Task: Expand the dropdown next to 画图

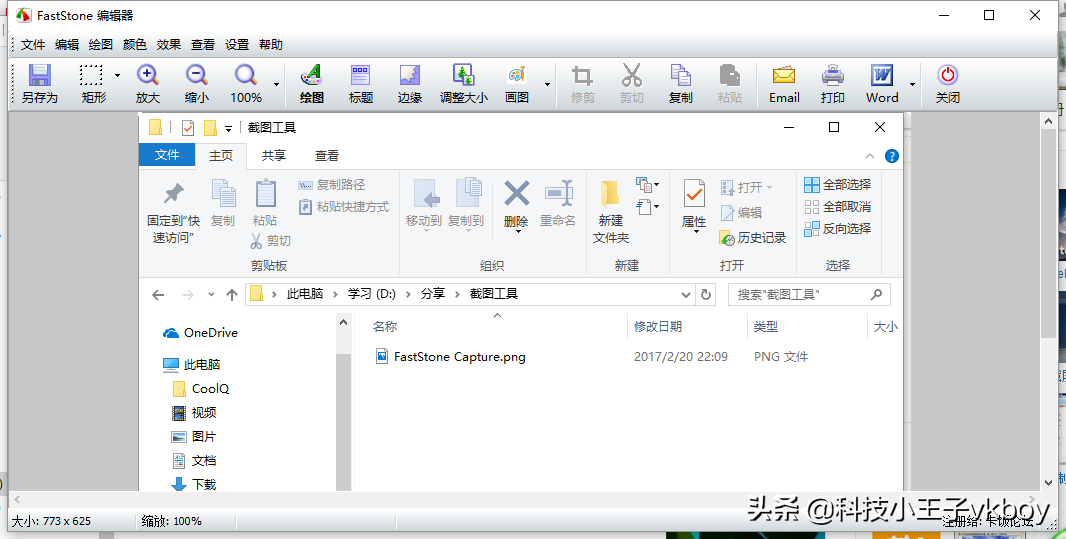Action: pos(547,84)
